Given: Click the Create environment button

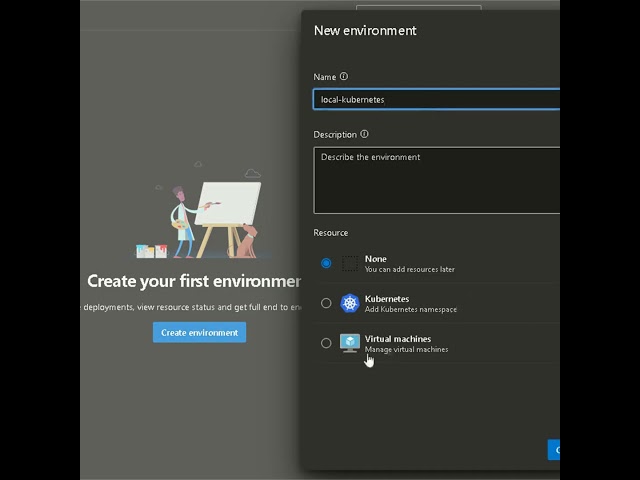Looking at the screenshot, I should (200, 333).
